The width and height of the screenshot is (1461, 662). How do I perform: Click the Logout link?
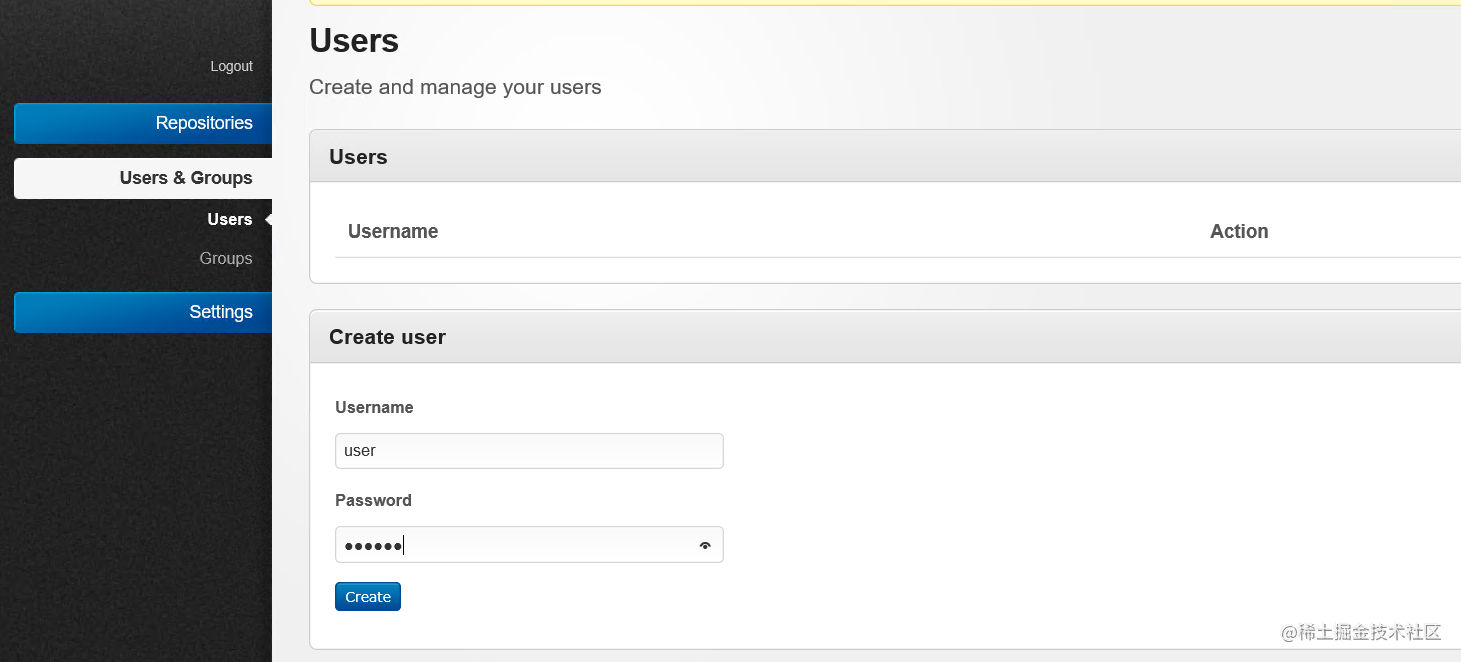231,66
